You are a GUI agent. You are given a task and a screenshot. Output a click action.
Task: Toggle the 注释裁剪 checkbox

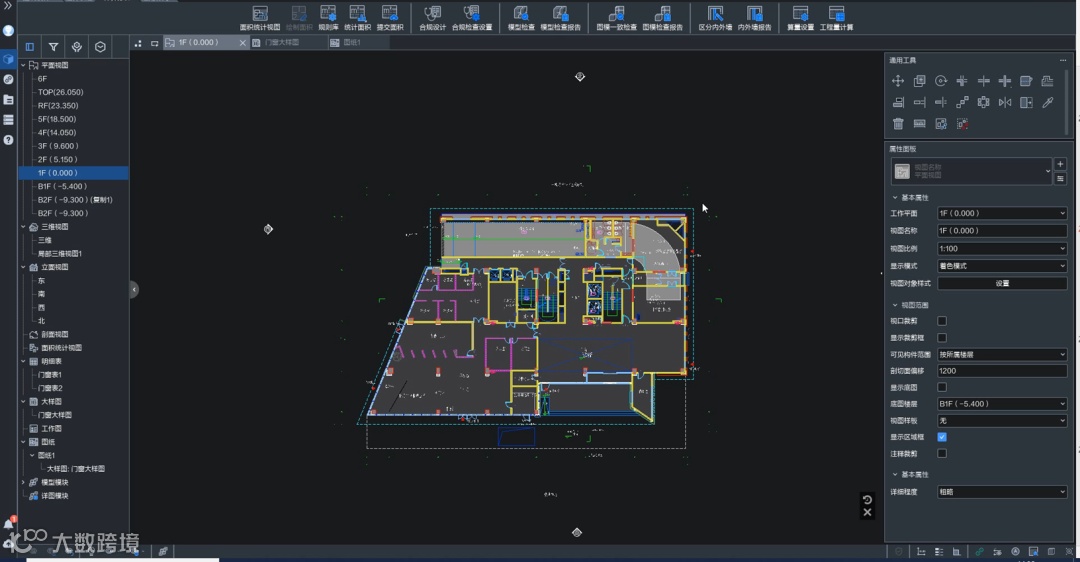point(942,453)
